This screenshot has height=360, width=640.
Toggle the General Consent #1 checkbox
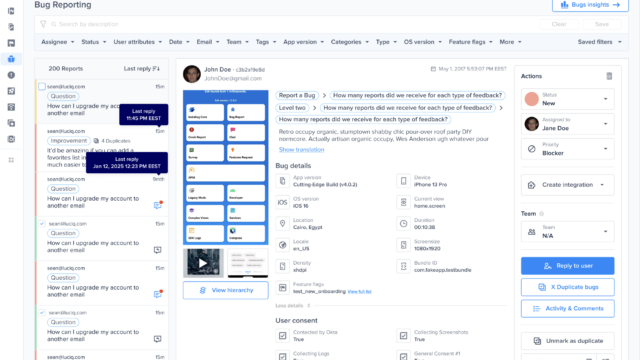tap(403, 356)
